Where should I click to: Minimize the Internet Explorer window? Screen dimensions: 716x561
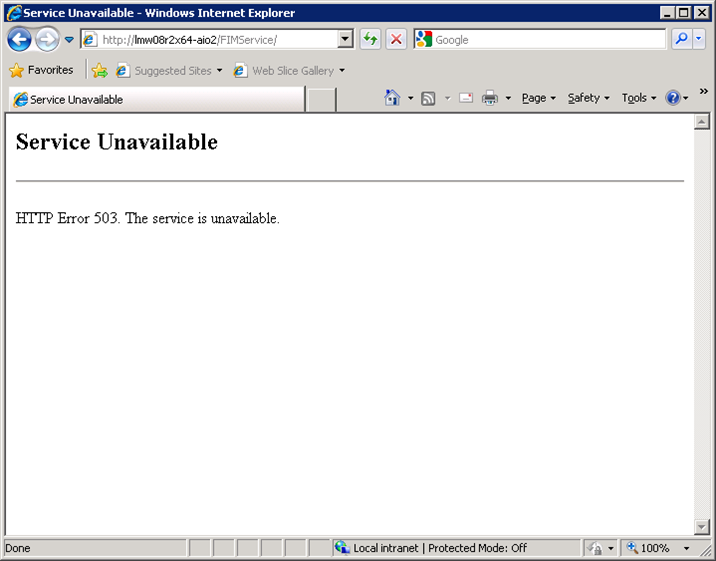tap(667, 12)
